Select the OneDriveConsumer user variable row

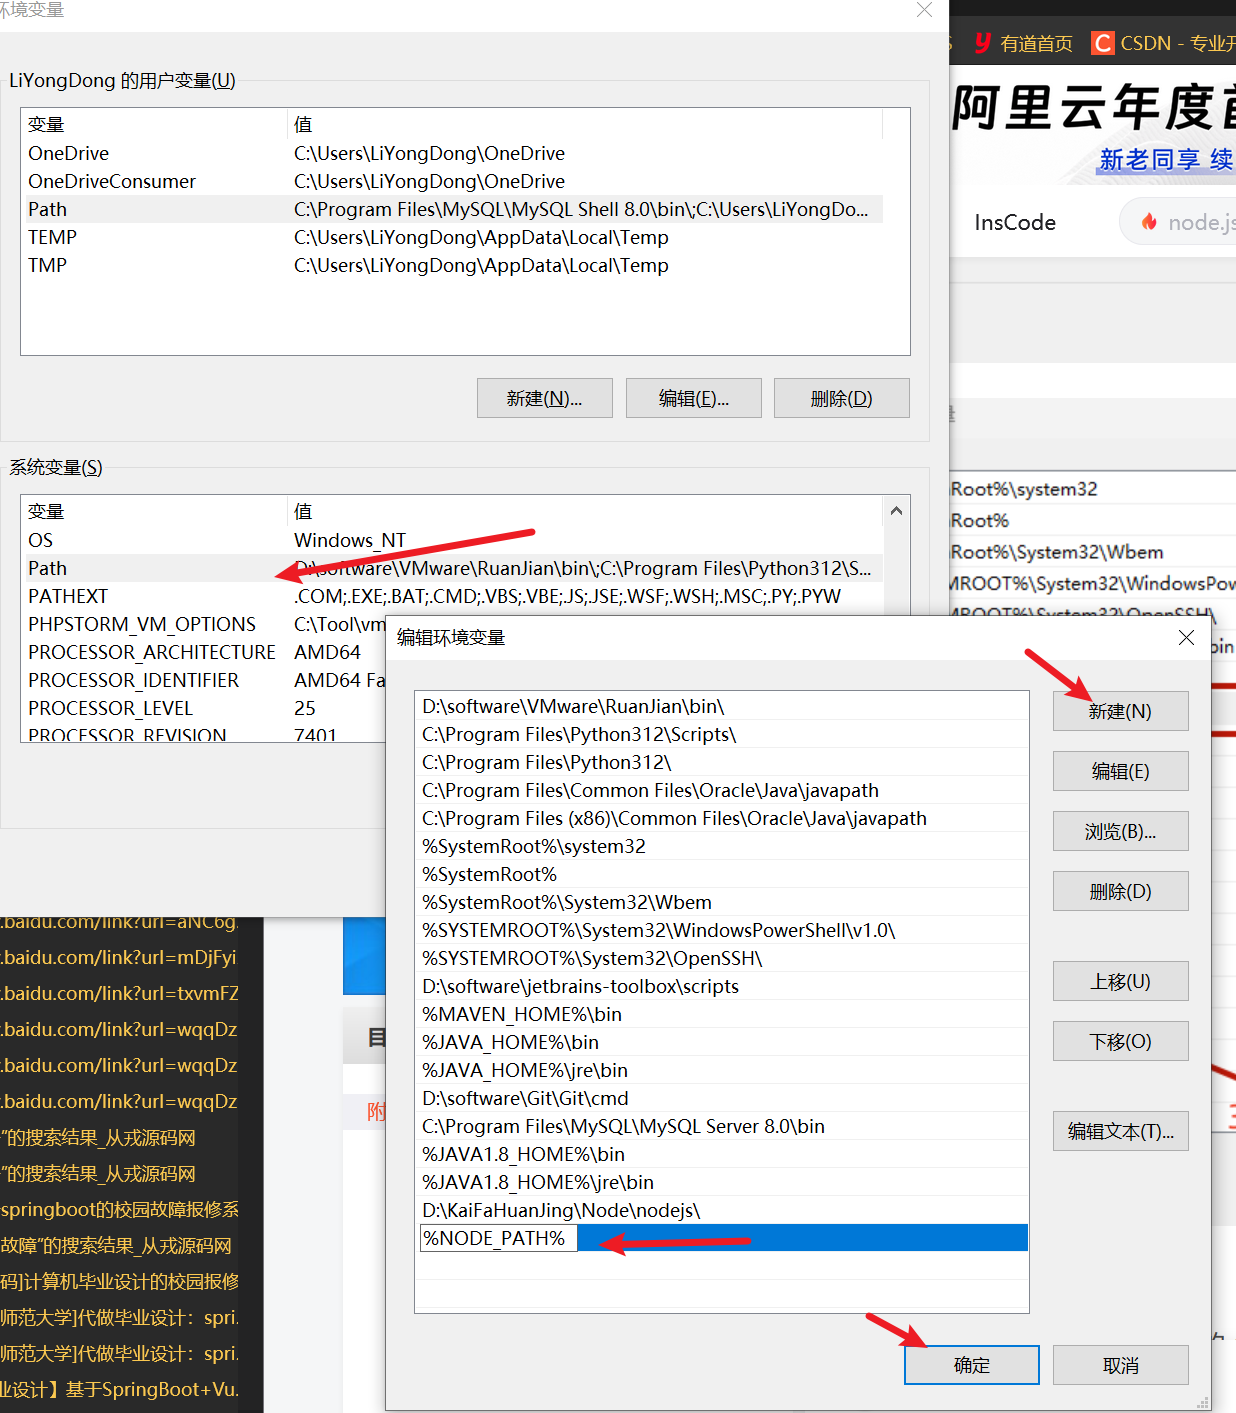coord(452,181)
